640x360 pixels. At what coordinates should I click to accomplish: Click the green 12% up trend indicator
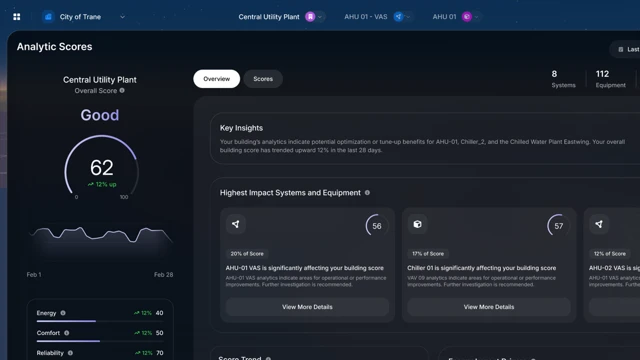pos(102,184)
